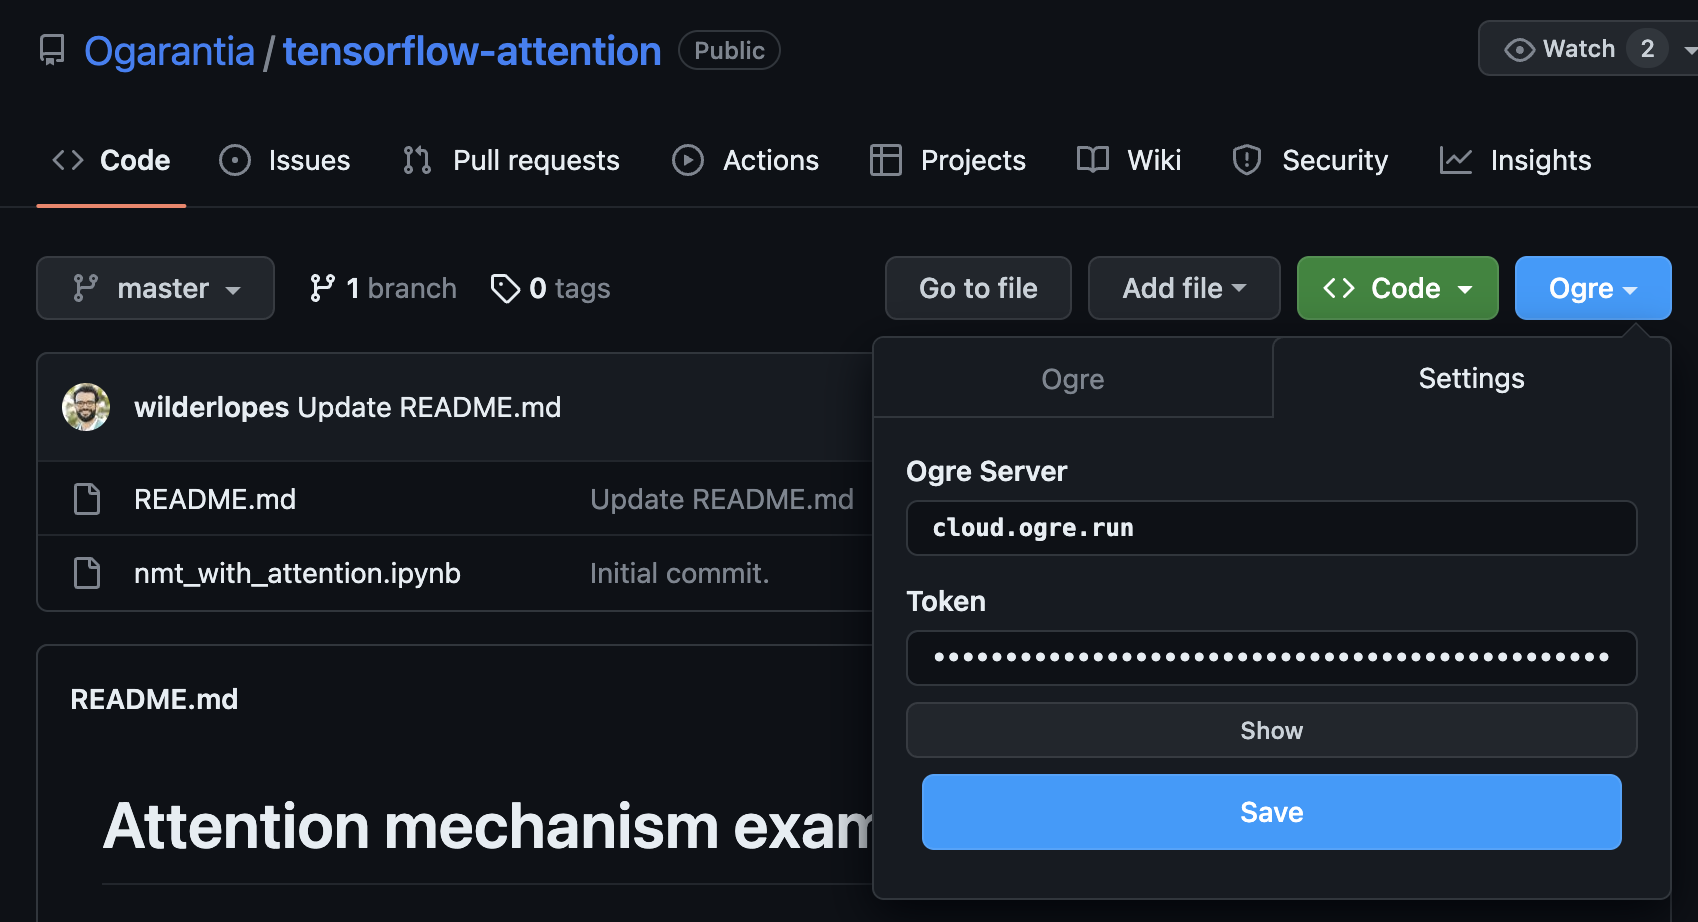The width and height of the screenshot is (1698, 922).
Task: Switch to the Security tab
Action: pos(1310,160)
